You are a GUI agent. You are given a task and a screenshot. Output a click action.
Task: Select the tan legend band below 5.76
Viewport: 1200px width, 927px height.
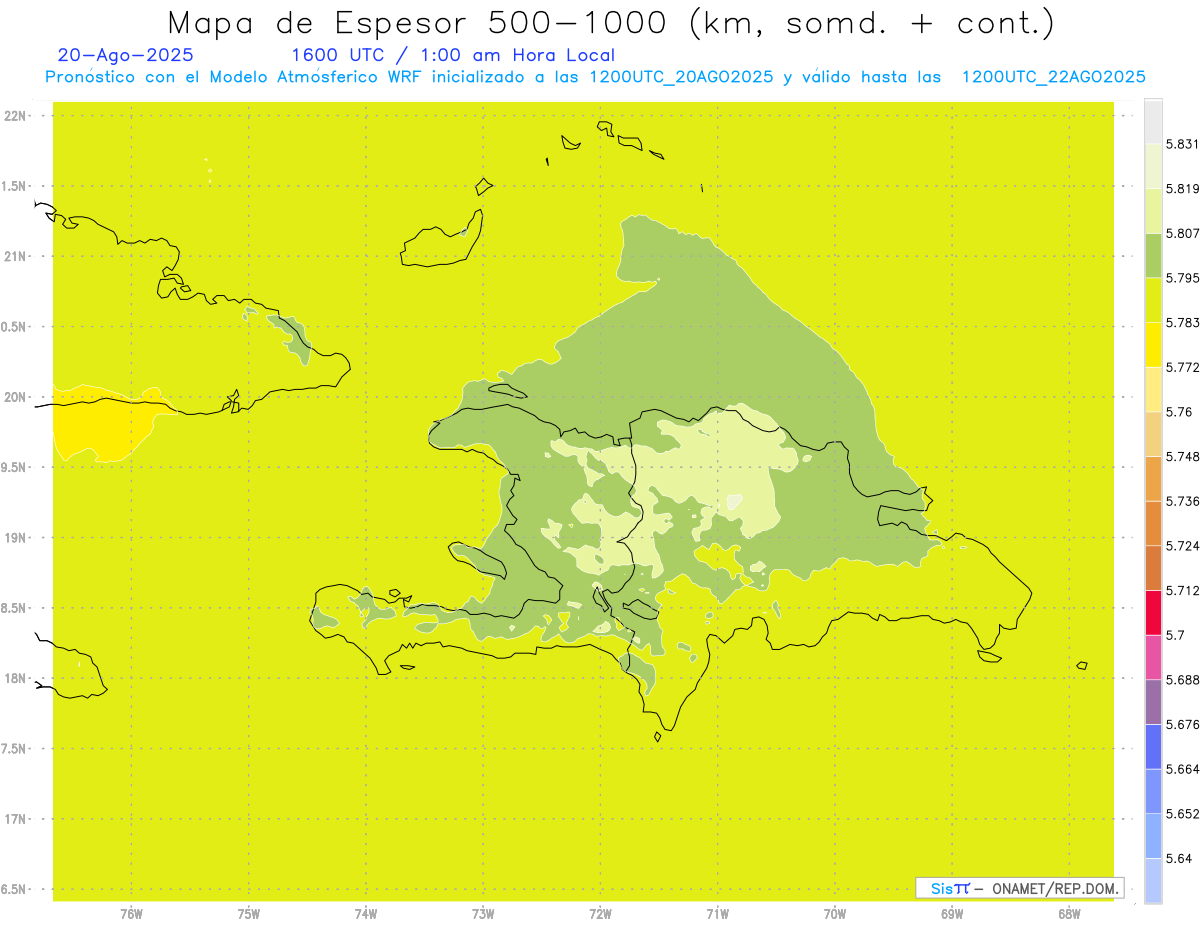(1153, 434)
